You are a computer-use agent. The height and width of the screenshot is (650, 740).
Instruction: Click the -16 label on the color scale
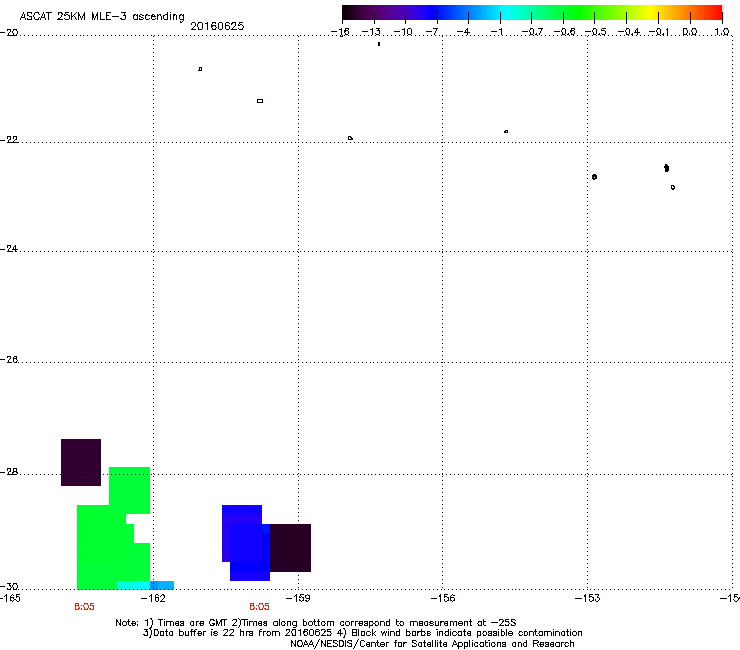pos(340,32)
